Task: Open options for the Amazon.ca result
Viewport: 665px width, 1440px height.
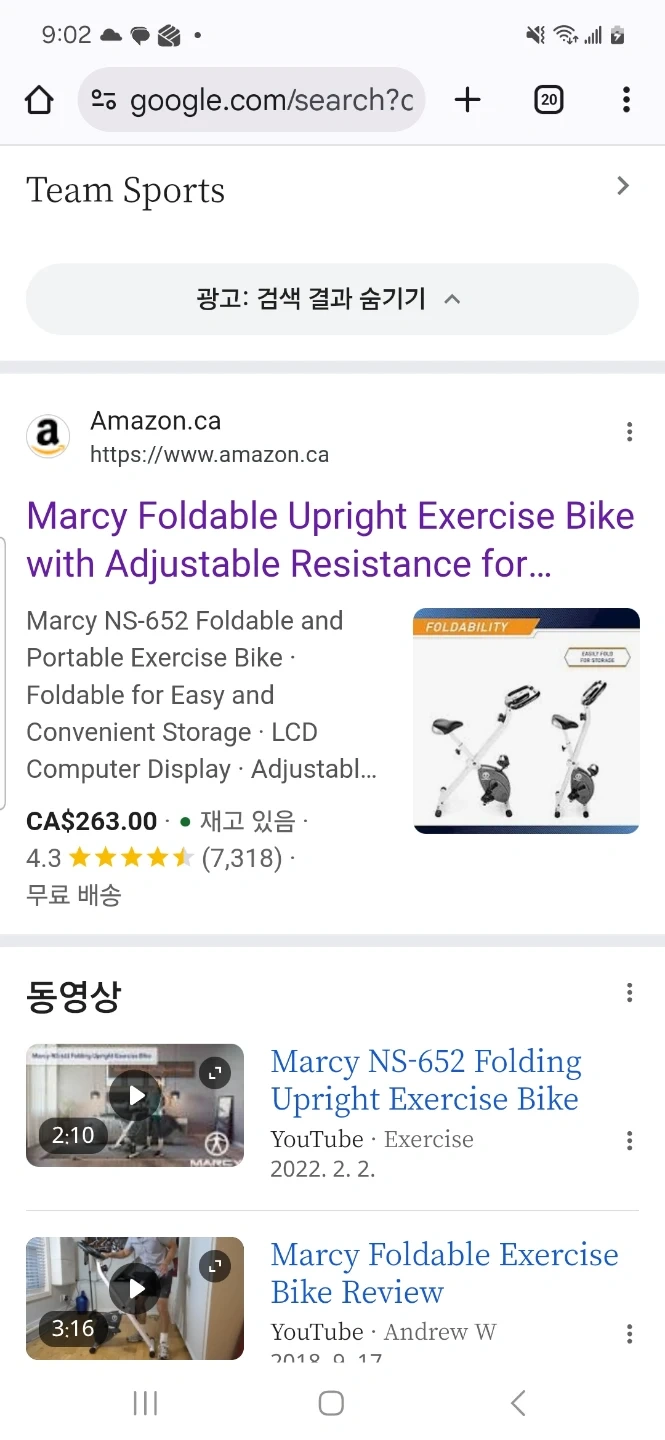Action: (629, 432)
